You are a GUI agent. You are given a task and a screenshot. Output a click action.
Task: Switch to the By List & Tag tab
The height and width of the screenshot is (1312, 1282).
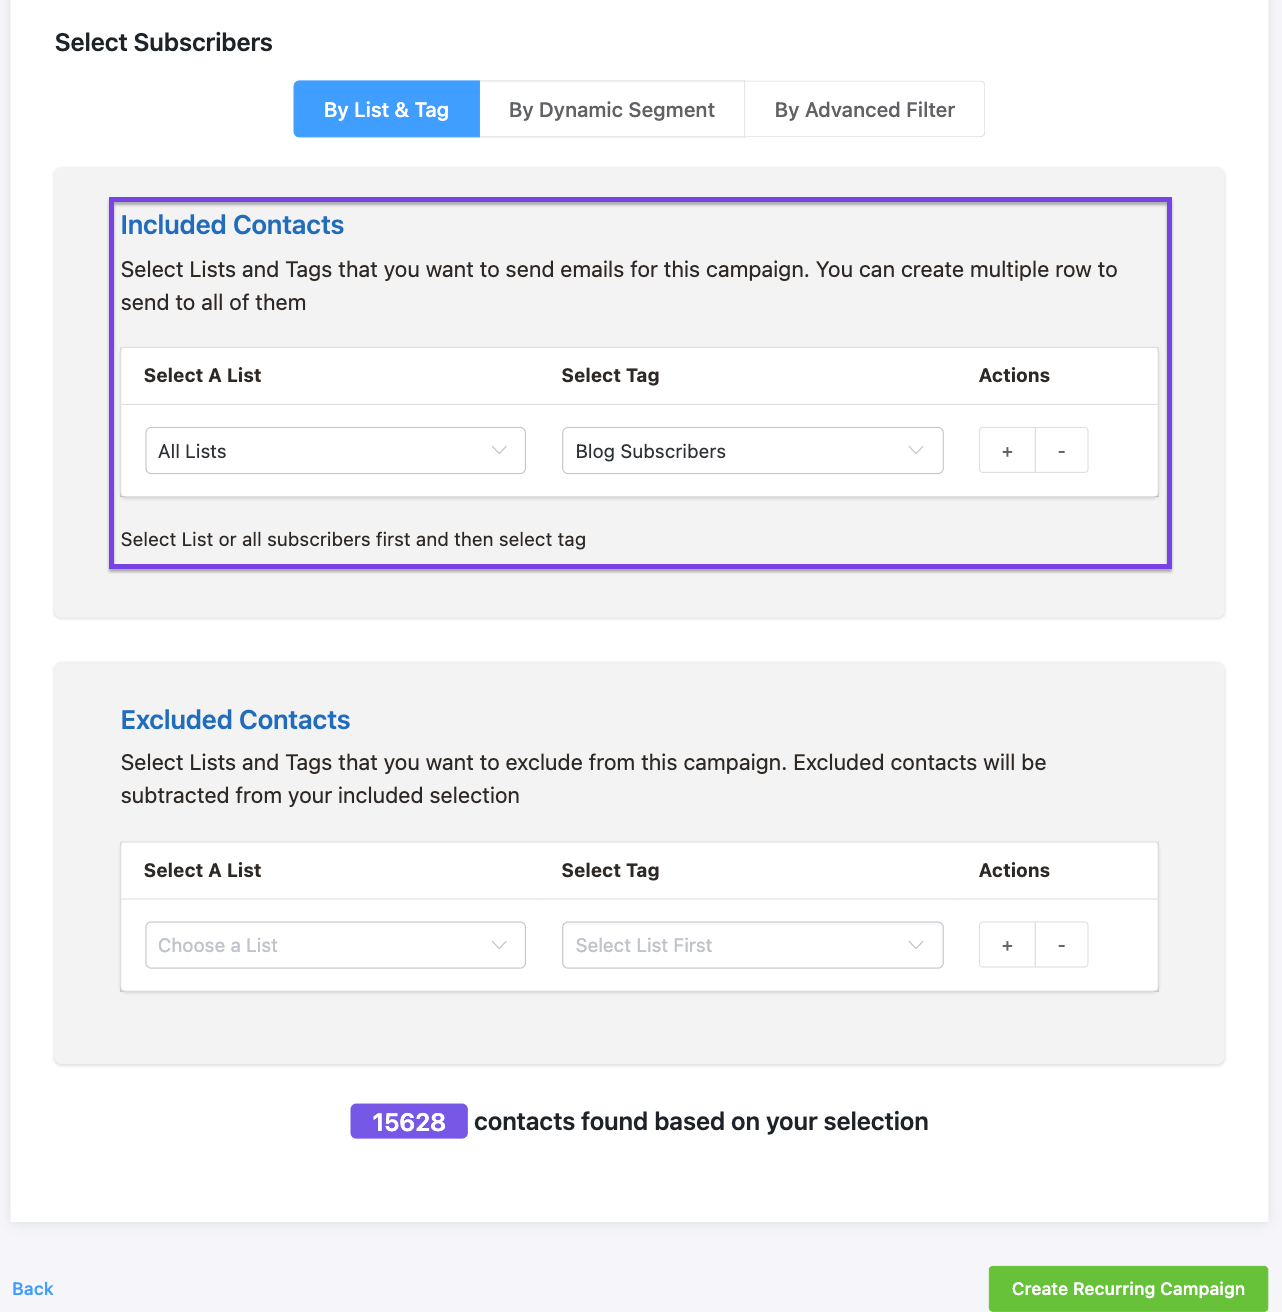click(386, 110)
